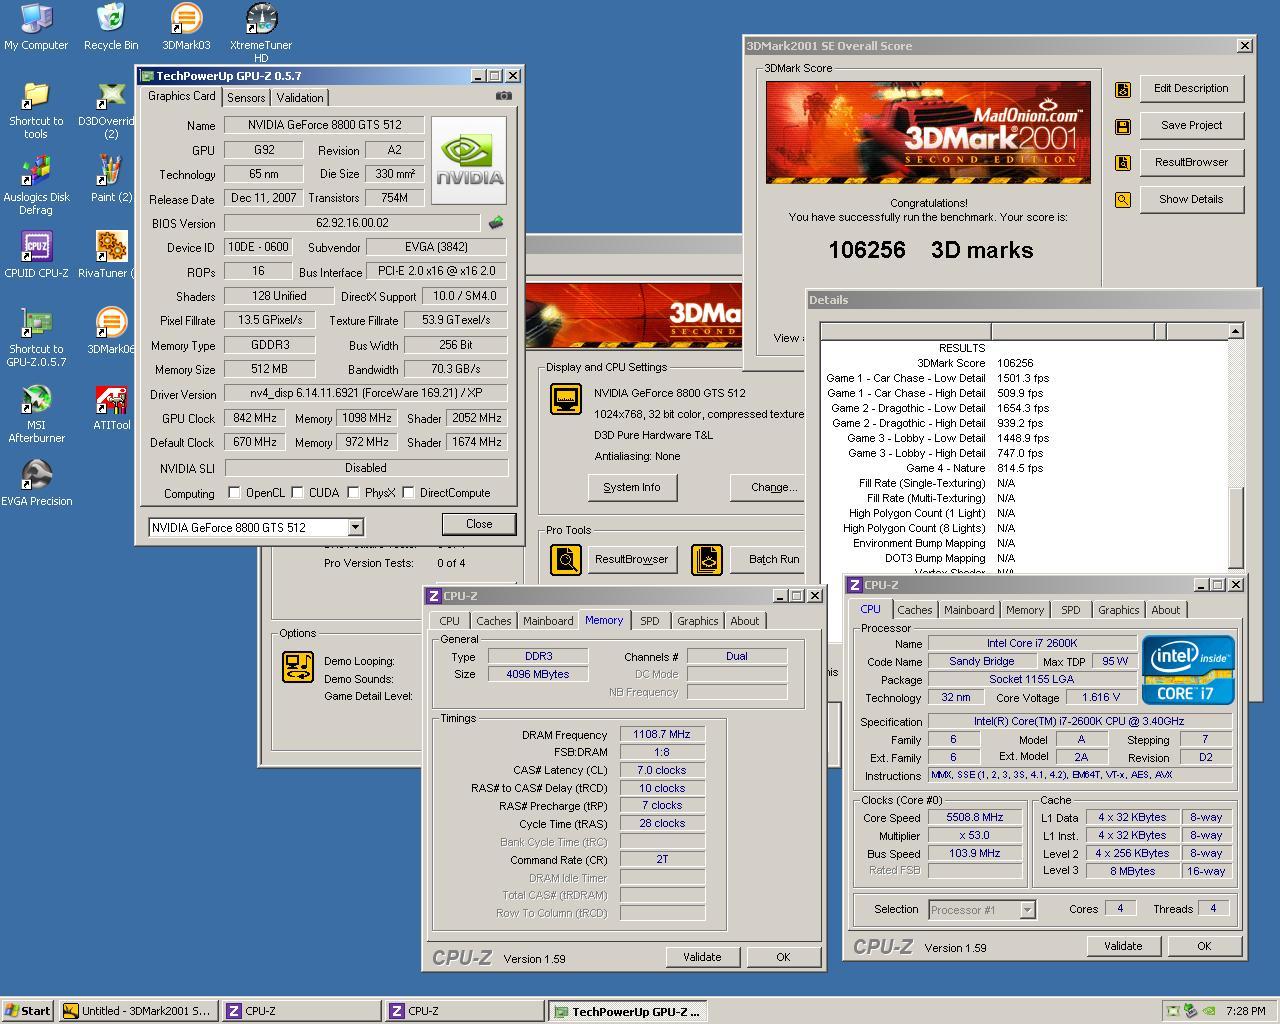Launch Auslogics Disk Defrag icon
This screenshot has width=1280, height=1024.
click(36, 185)
